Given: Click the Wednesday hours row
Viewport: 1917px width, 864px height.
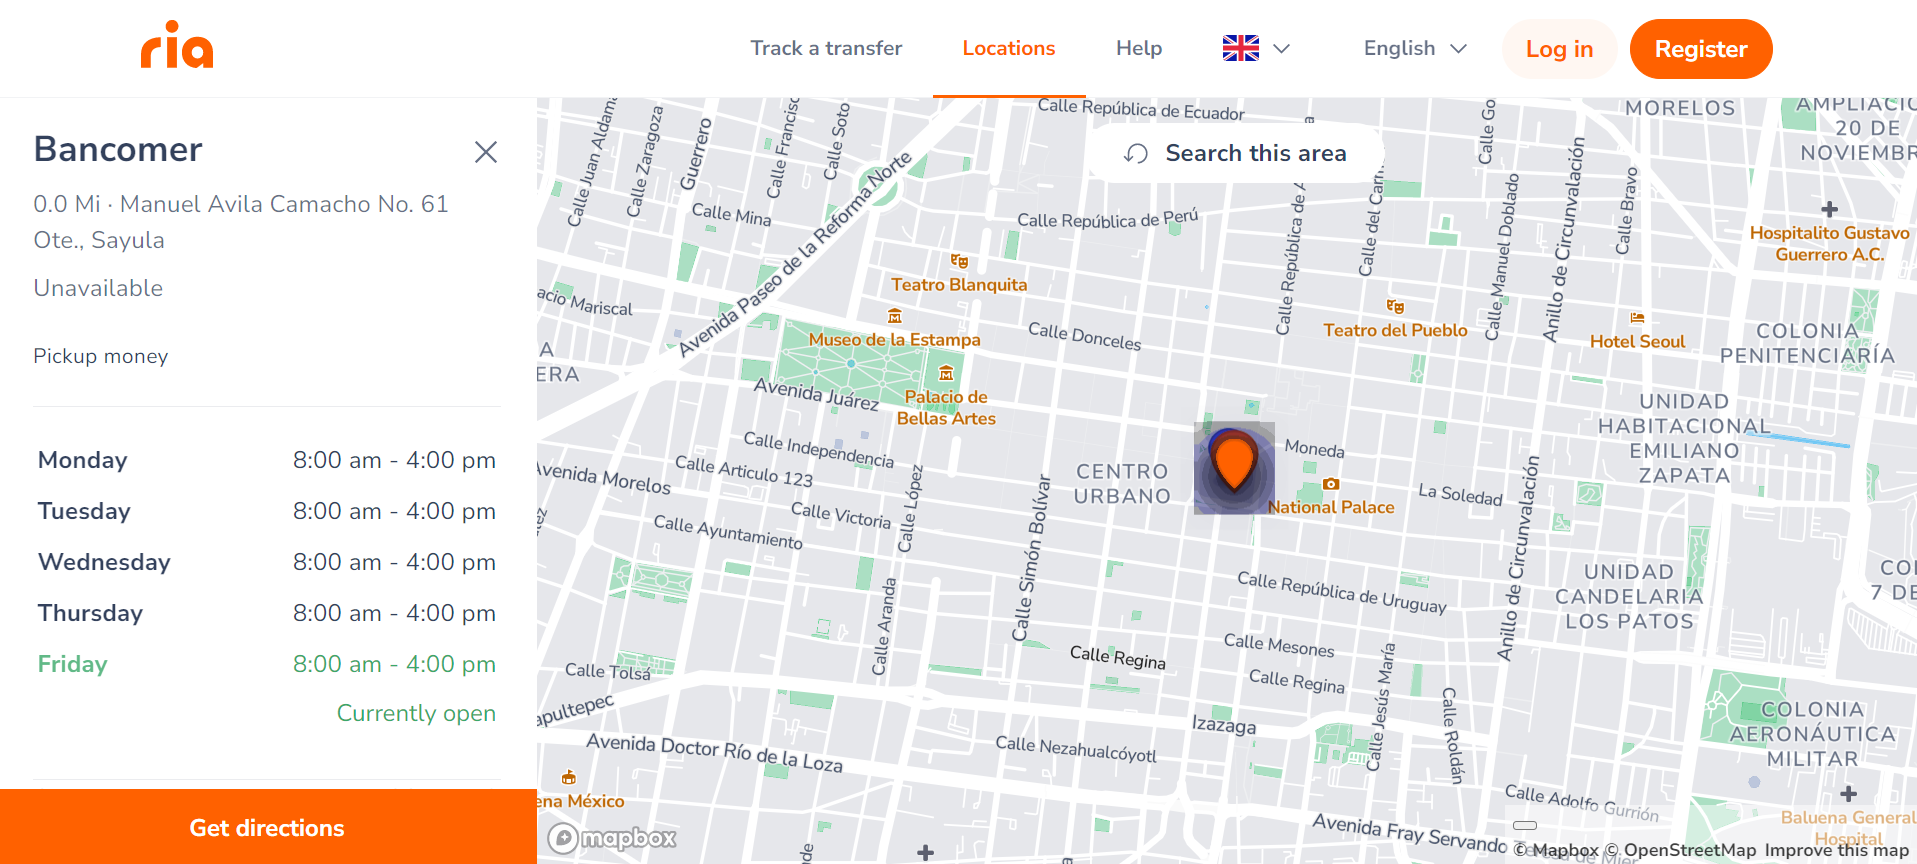Looking at the screenshot, I should [x=267, y=562].
